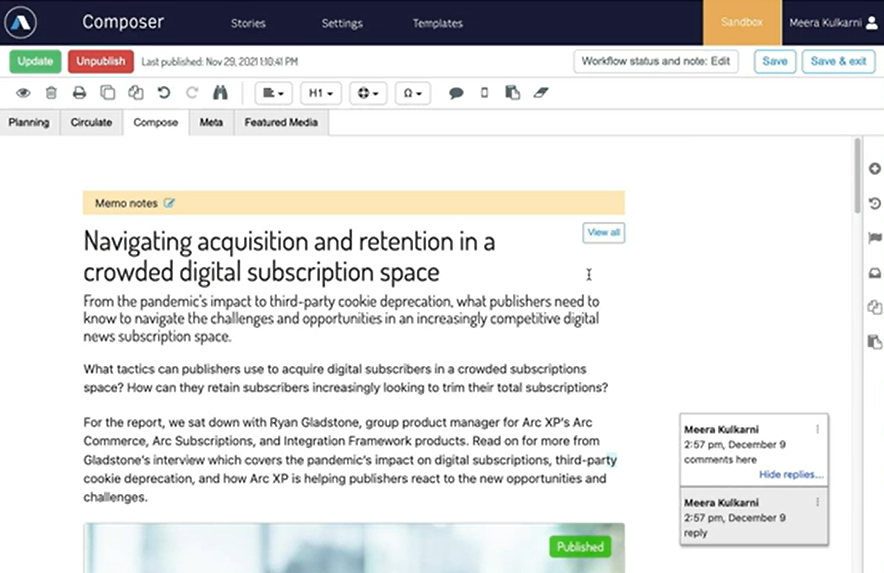The width and height of the screenshot is (884, 573).
Task: Edit Memo notes pencil icon
Action: (x=169, y=203)
